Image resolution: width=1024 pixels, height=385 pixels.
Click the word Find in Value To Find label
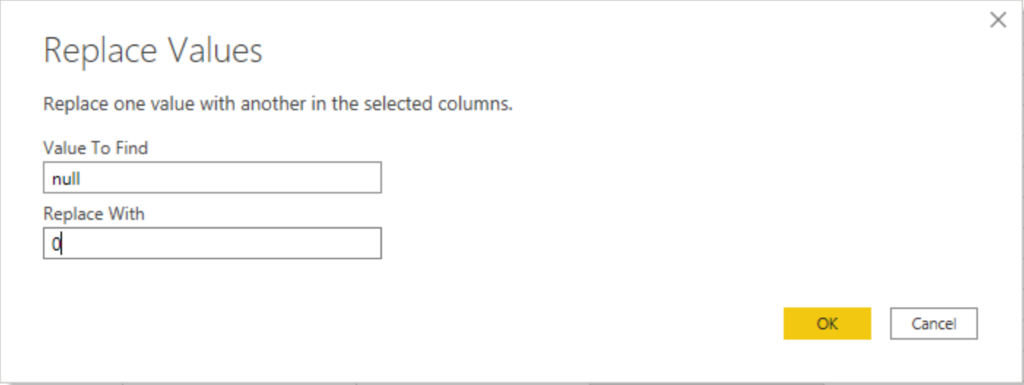pyautogui.click(x=133, y=147)
